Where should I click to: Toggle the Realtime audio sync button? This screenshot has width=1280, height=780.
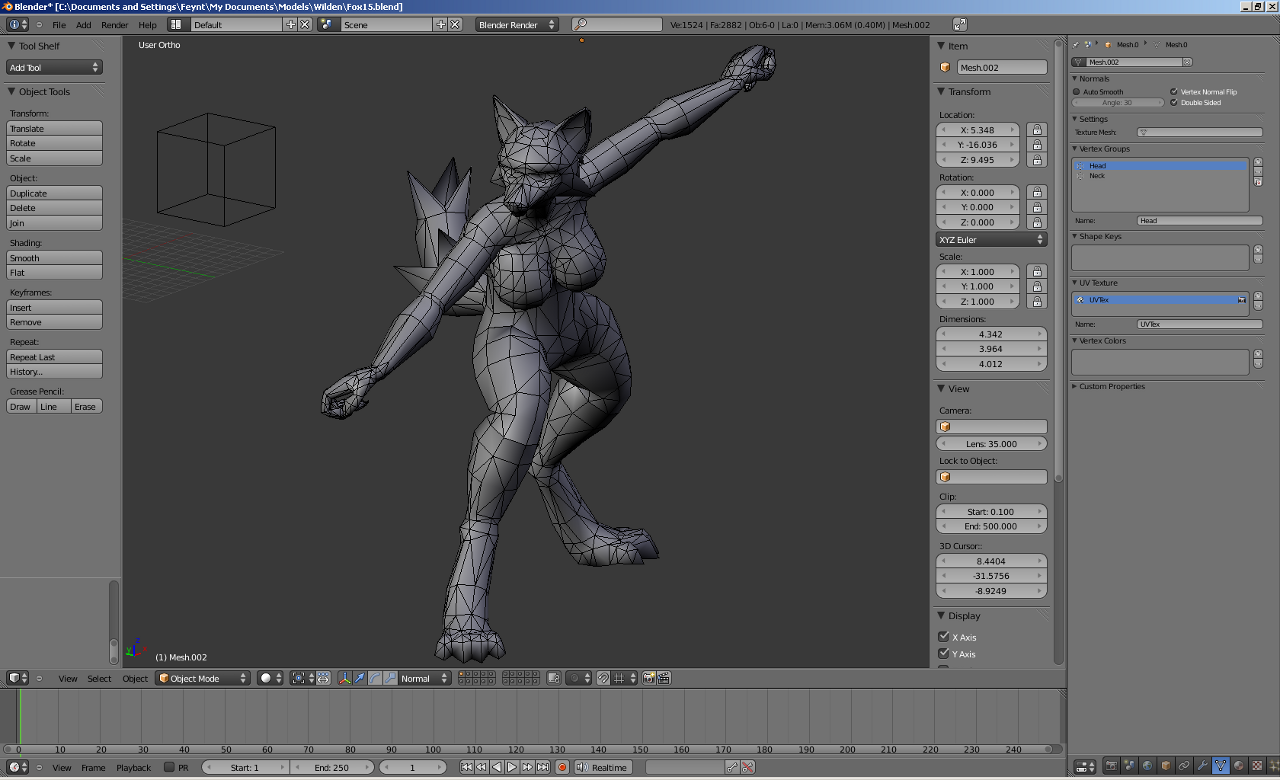pyautogui.click(x=601, y=767)
